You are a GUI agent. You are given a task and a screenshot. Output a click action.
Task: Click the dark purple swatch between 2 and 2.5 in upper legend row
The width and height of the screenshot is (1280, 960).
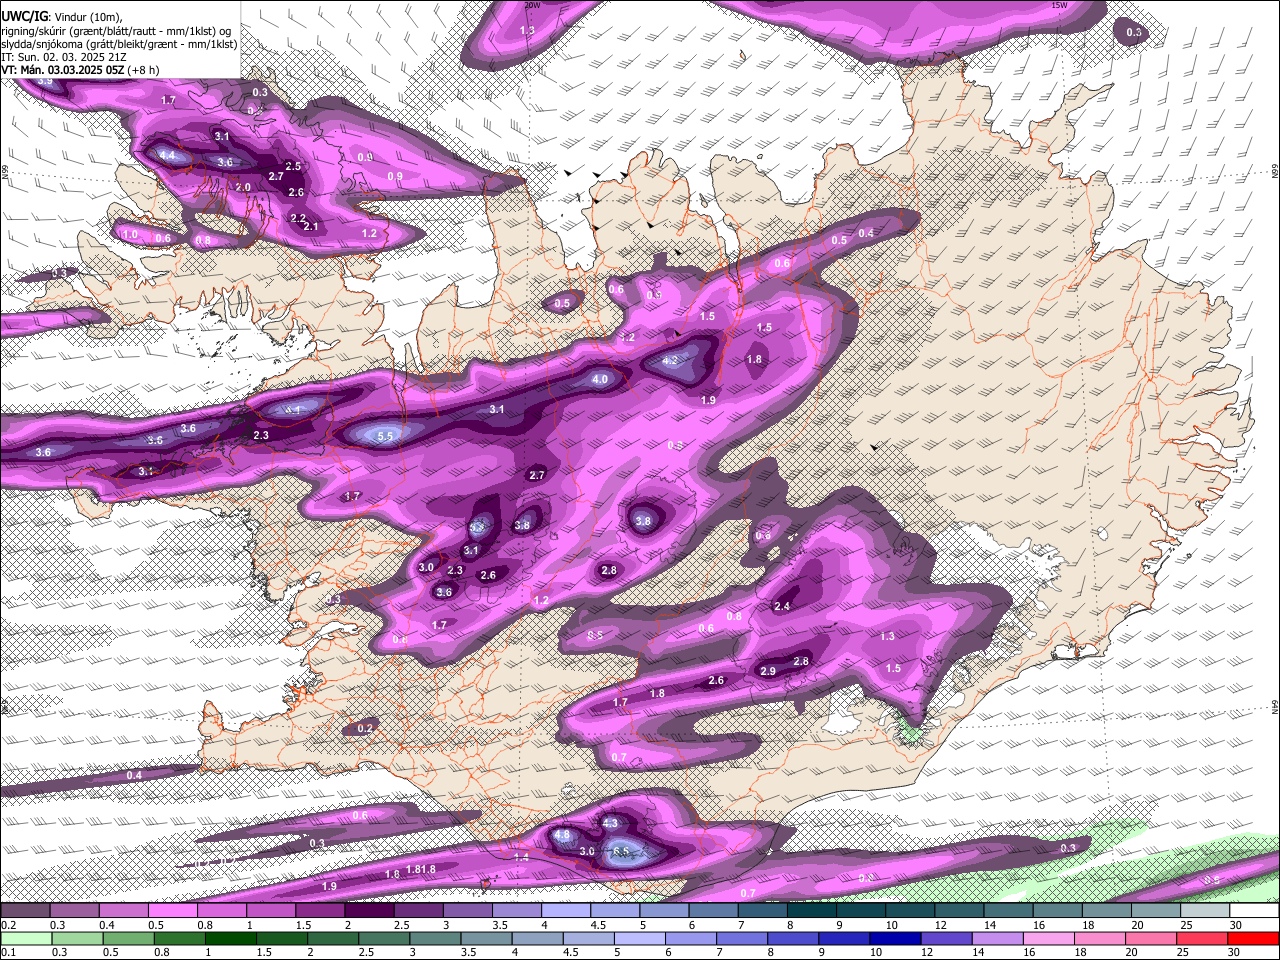(x=369, y=911)
